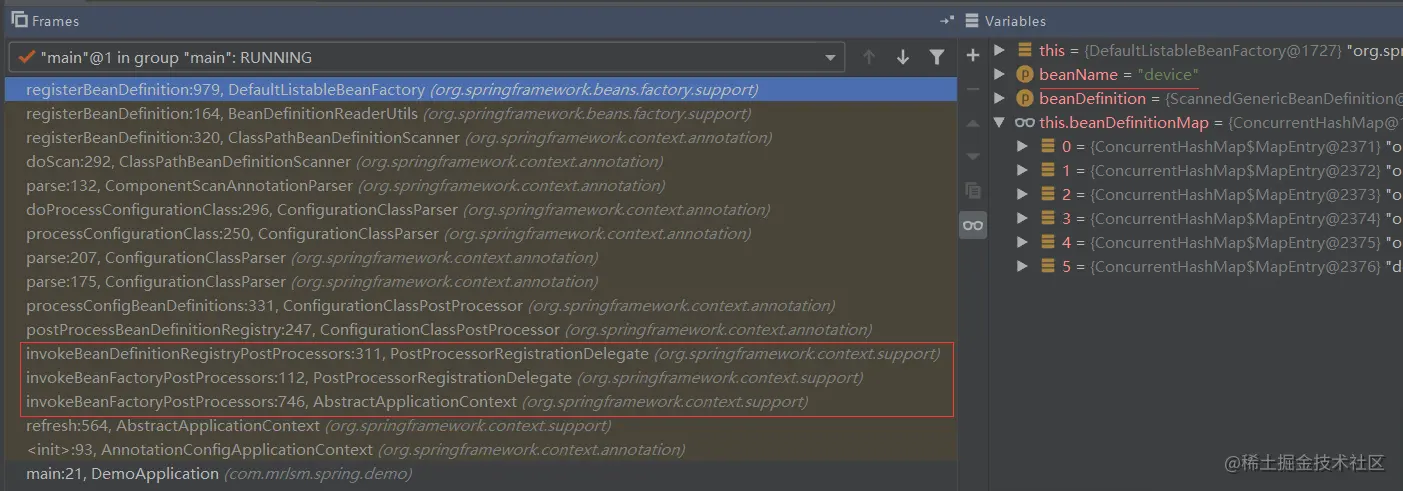The width and height of the screenshot is (1403, 491).
Task: Expand map entry 0
Action: click(1022, 146)
